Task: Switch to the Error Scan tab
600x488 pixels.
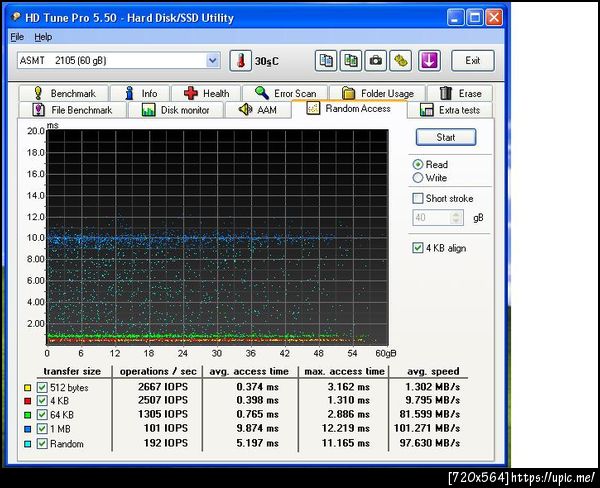Action: 285,93
